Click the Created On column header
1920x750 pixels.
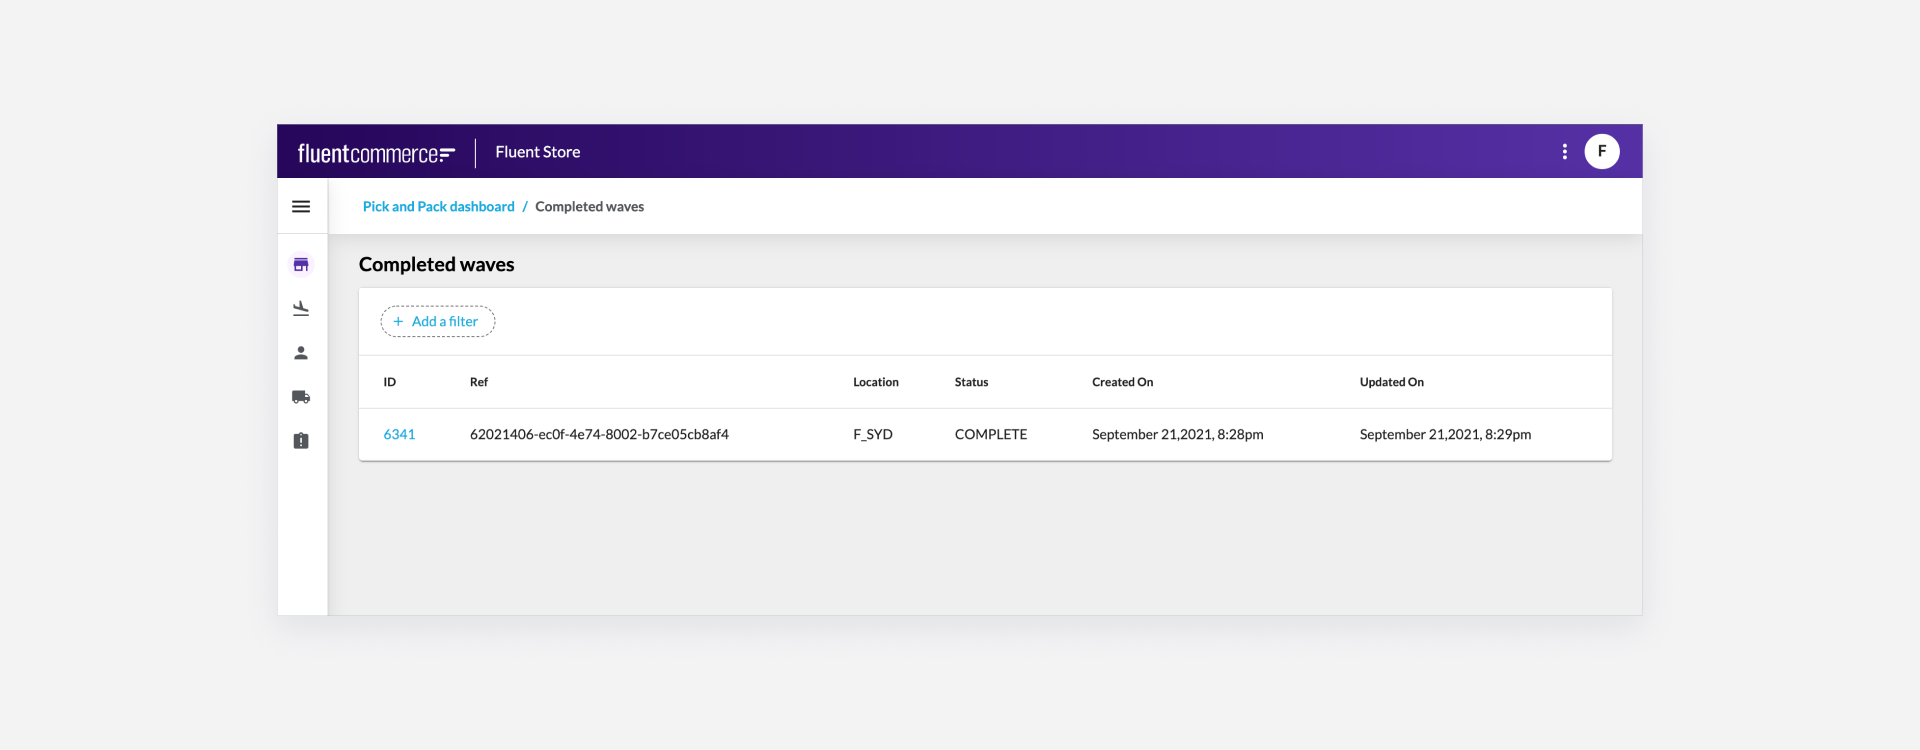(1122, 382)
